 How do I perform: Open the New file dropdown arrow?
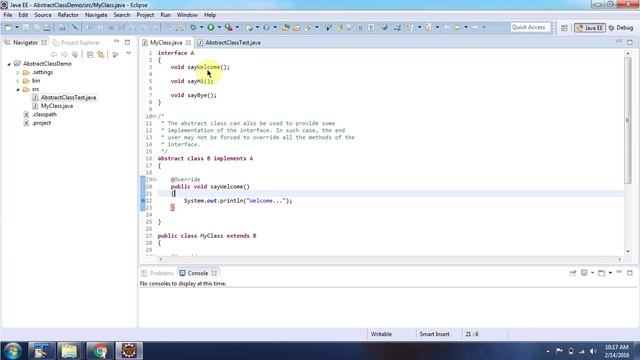click(17, 27)
